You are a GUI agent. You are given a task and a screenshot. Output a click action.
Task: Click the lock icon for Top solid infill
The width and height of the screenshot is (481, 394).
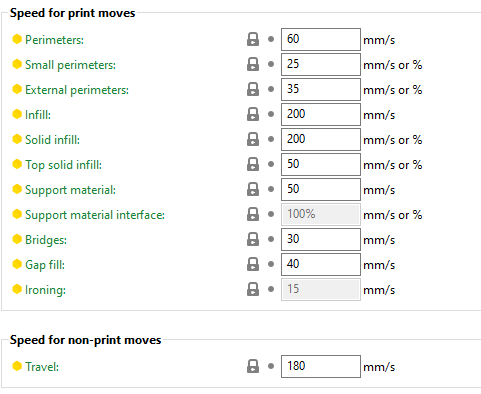point(253,164)
